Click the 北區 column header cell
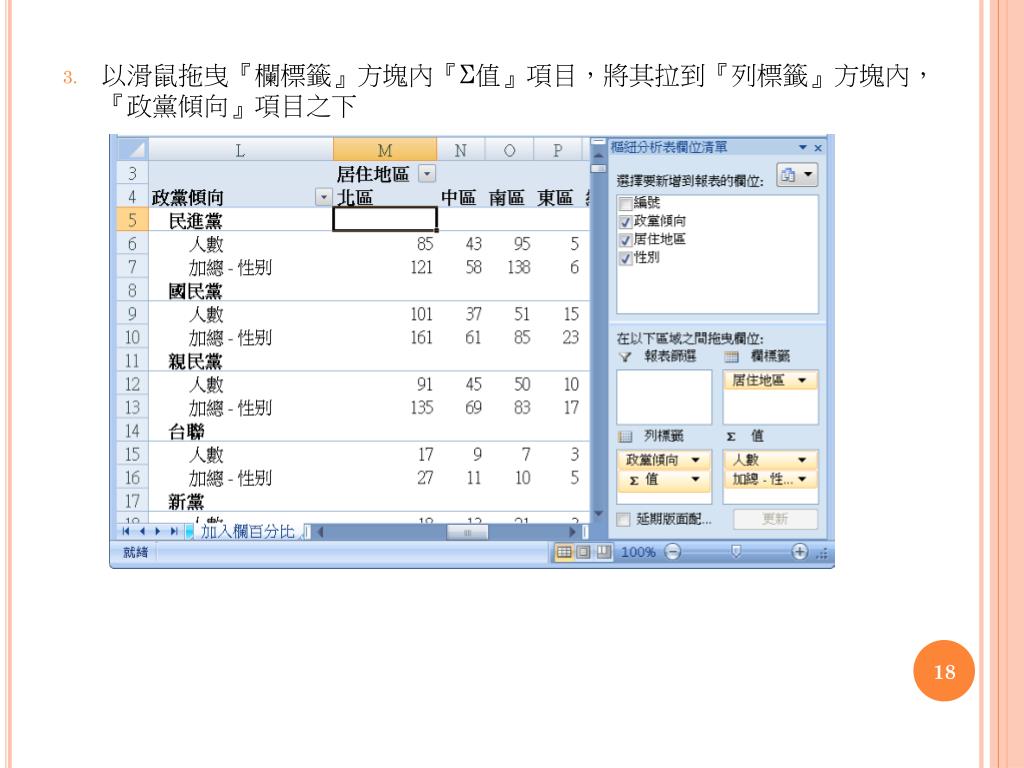This screenshot has height=768, width=1024. [355, 197]
